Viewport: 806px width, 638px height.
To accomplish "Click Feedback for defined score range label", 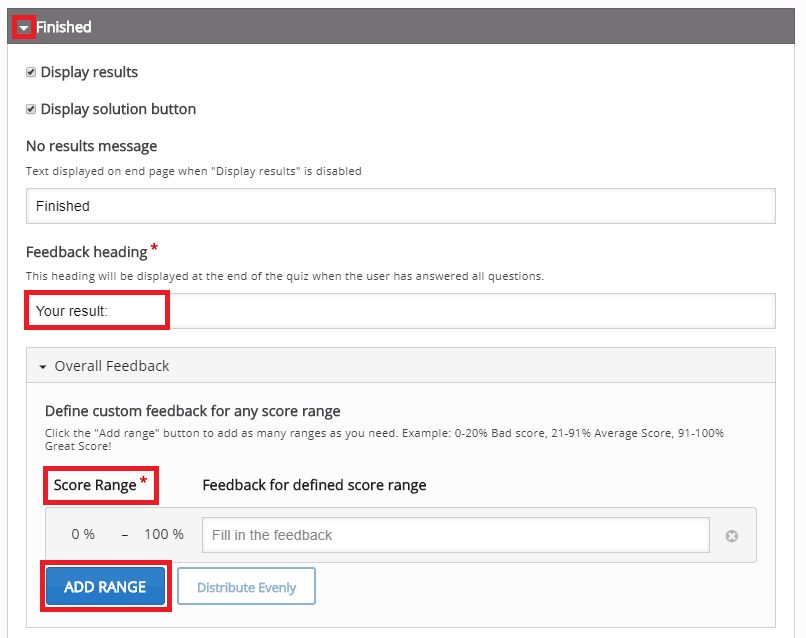I will tap(315, 485).
